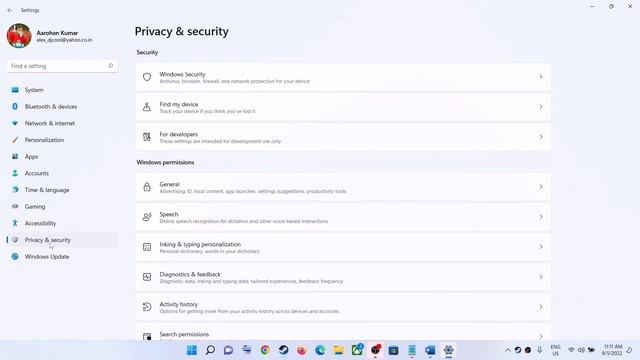Click the volume speaker tray icon
The width and height of the screenshot is (640, 360).
coord(581,350)
